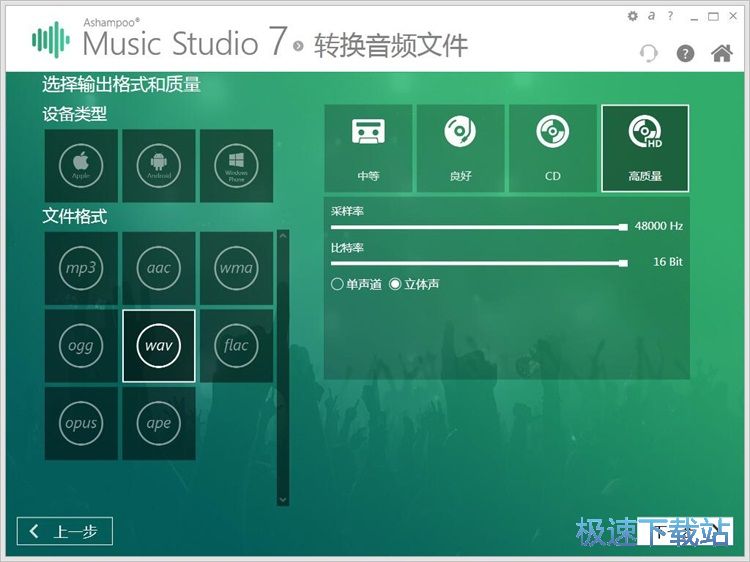
Task: Open the help question mark icon
Action: (x=685, y=54)
